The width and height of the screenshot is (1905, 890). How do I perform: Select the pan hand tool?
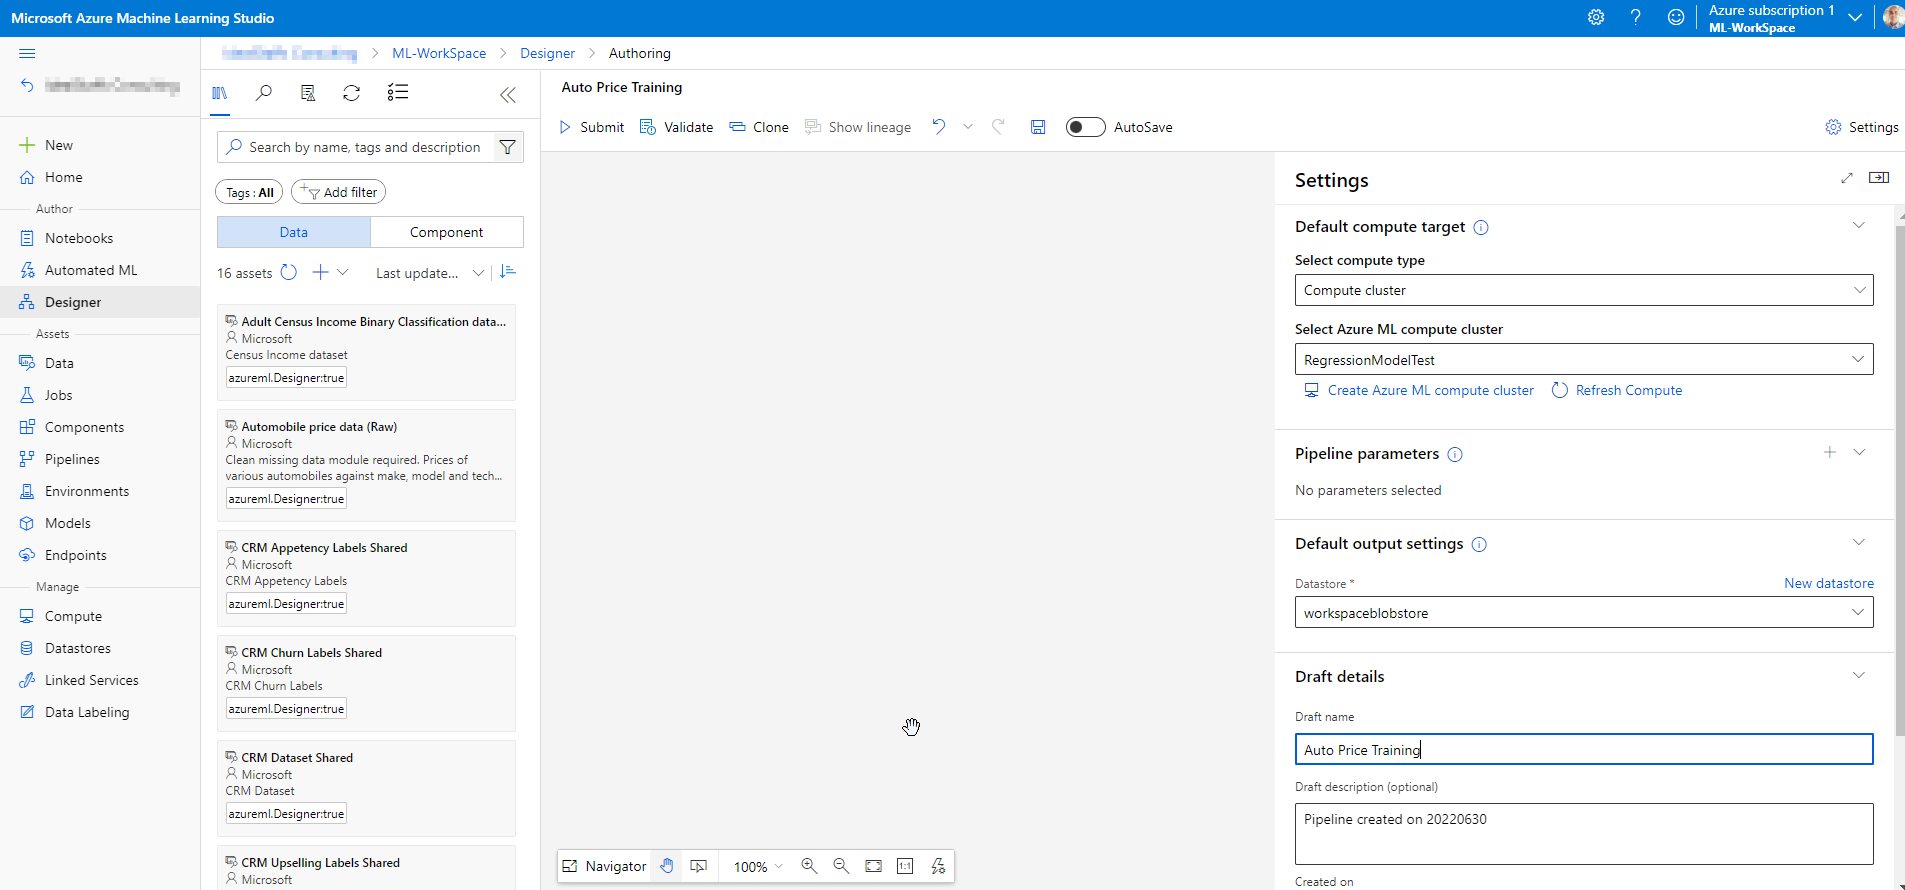click(667, 866)
